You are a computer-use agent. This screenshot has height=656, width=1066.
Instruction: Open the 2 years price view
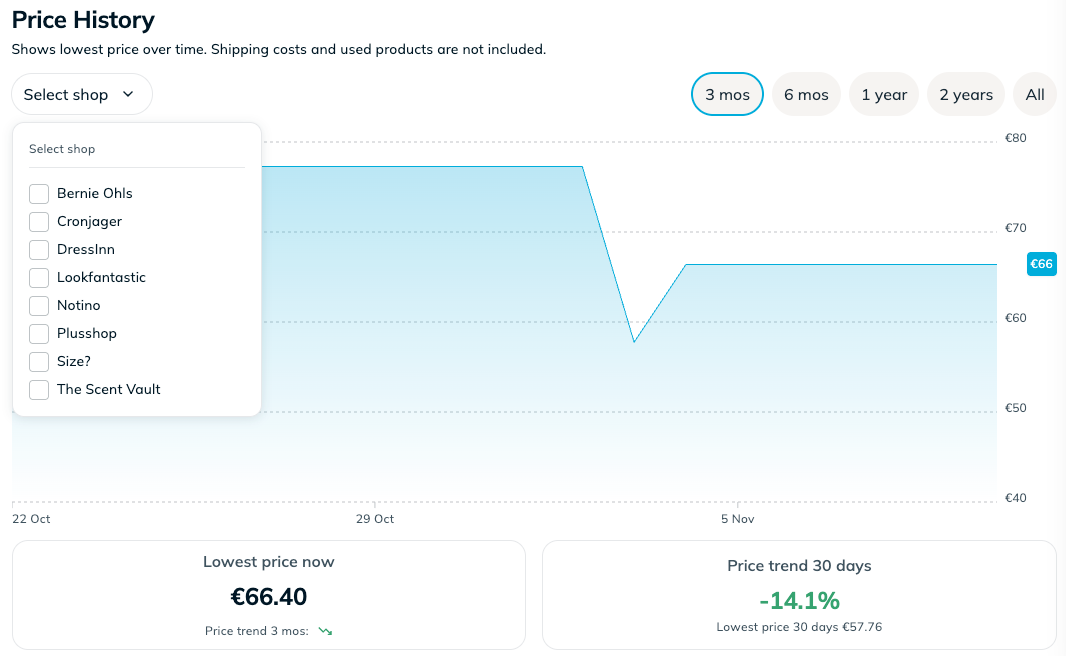click(965, 93)
